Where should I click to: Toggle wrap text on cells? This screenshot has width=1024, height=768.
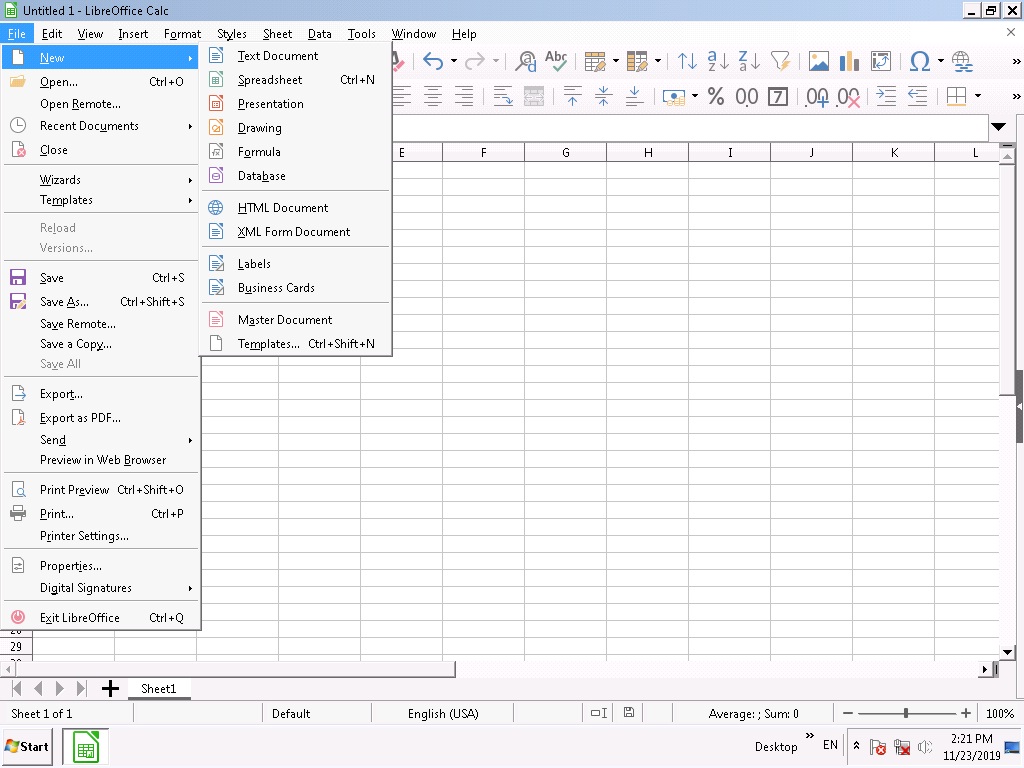pos(505,96)
